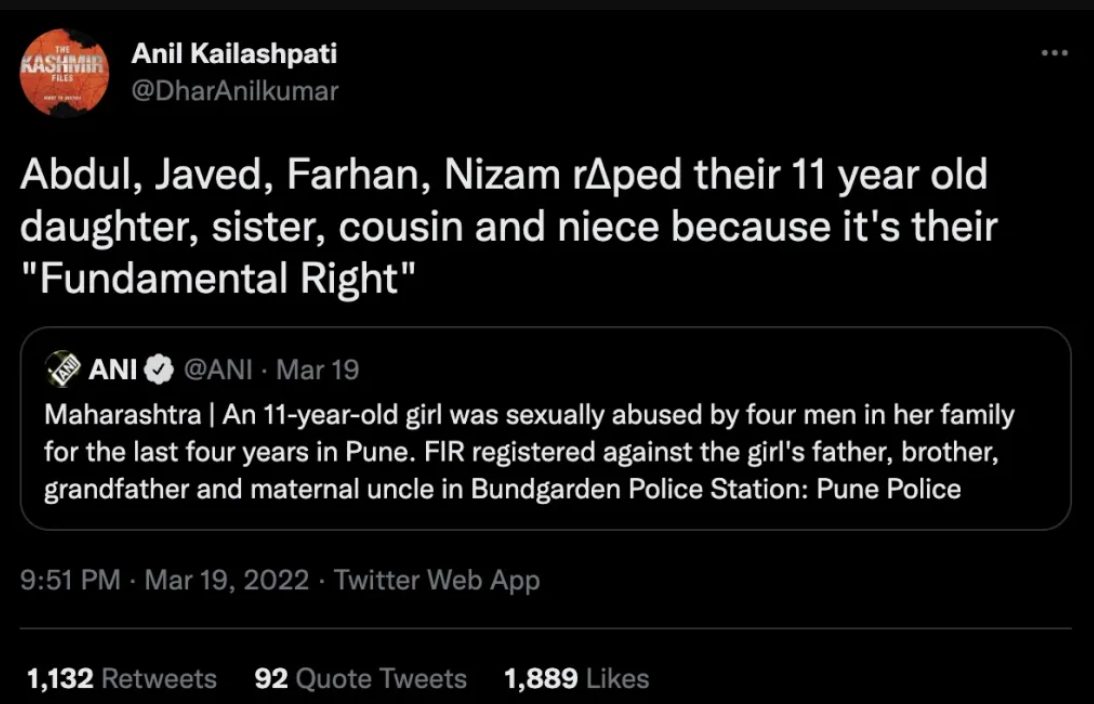1094x704 pixels.
Task: Click the main tweet text
Action: point(509,227)
